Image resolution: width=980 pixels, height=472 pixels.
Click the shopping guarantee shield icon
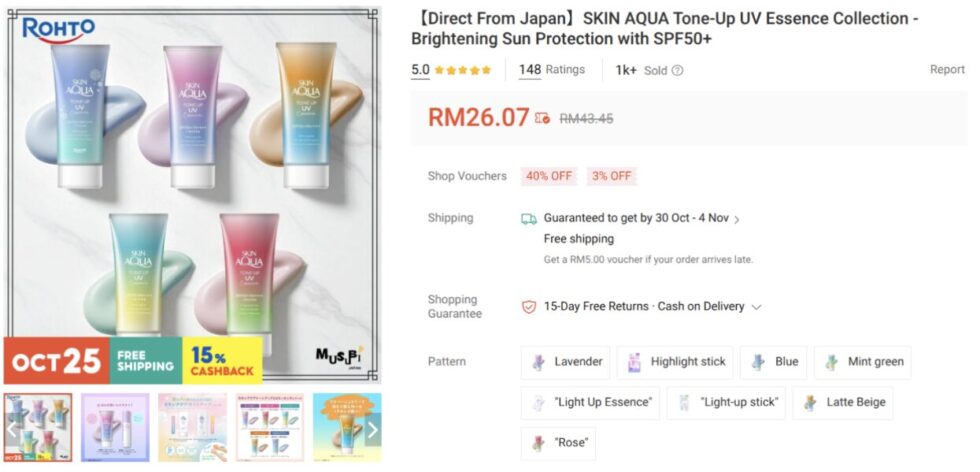pos(529,307)
